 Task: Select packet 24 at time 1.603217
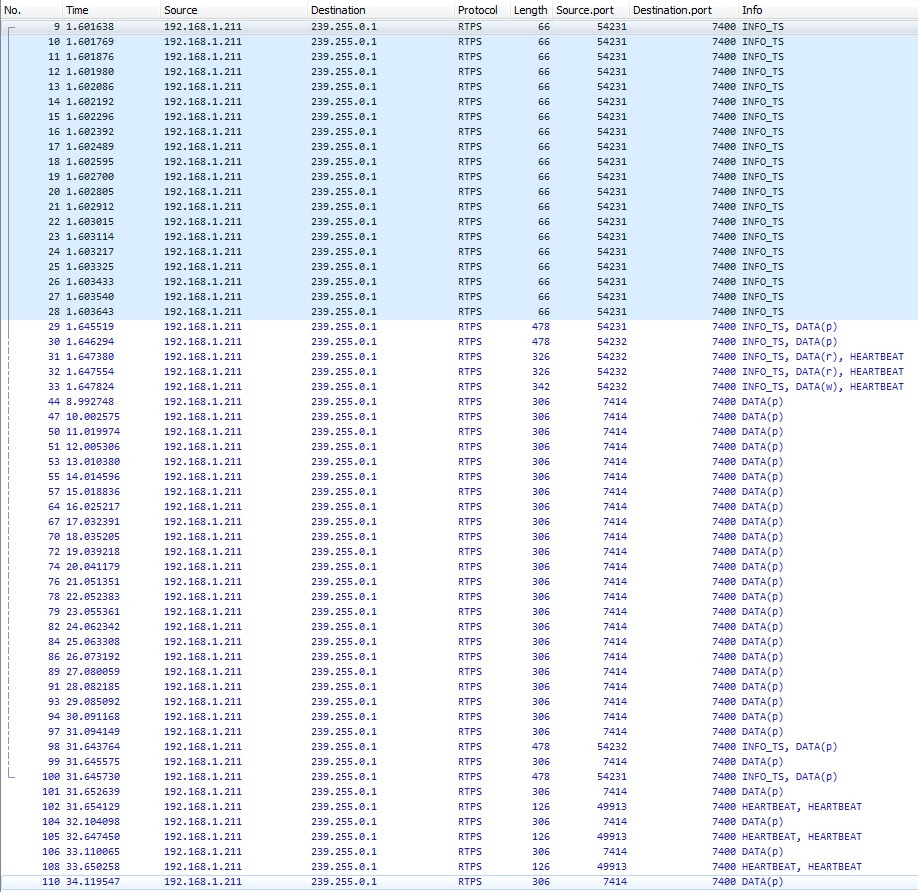point(459,252)
